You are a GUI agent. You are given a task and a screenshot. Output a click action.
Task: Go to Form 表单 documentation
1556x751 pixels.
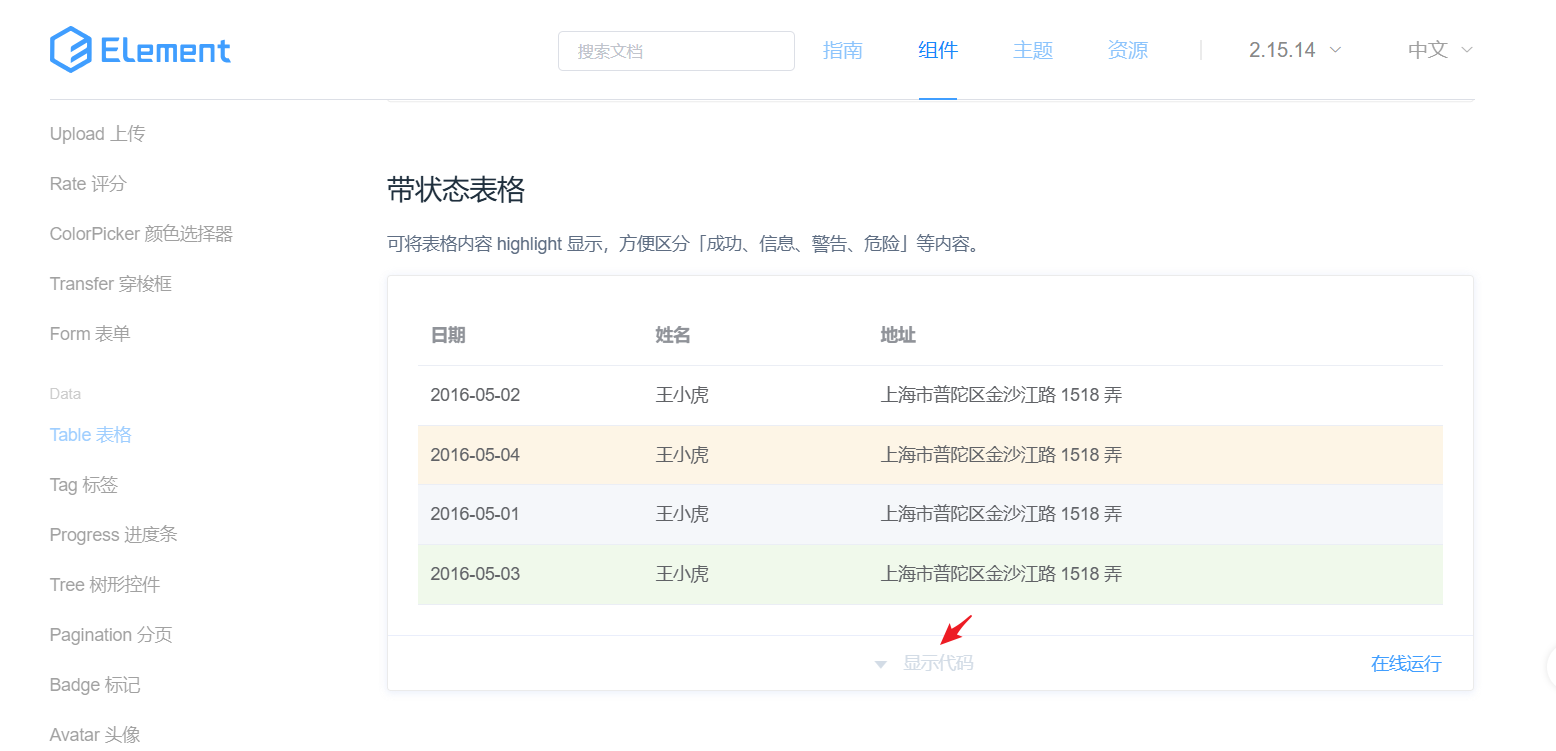click(89, 333)
